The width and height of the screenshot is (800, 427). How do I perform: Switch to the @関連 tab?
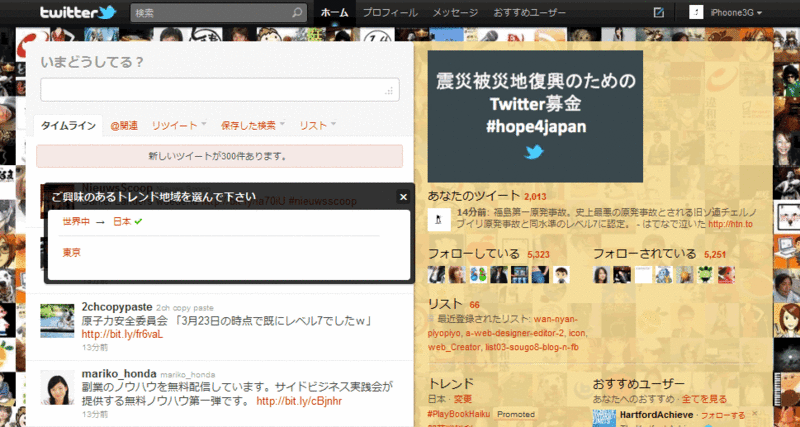point(124,125)
